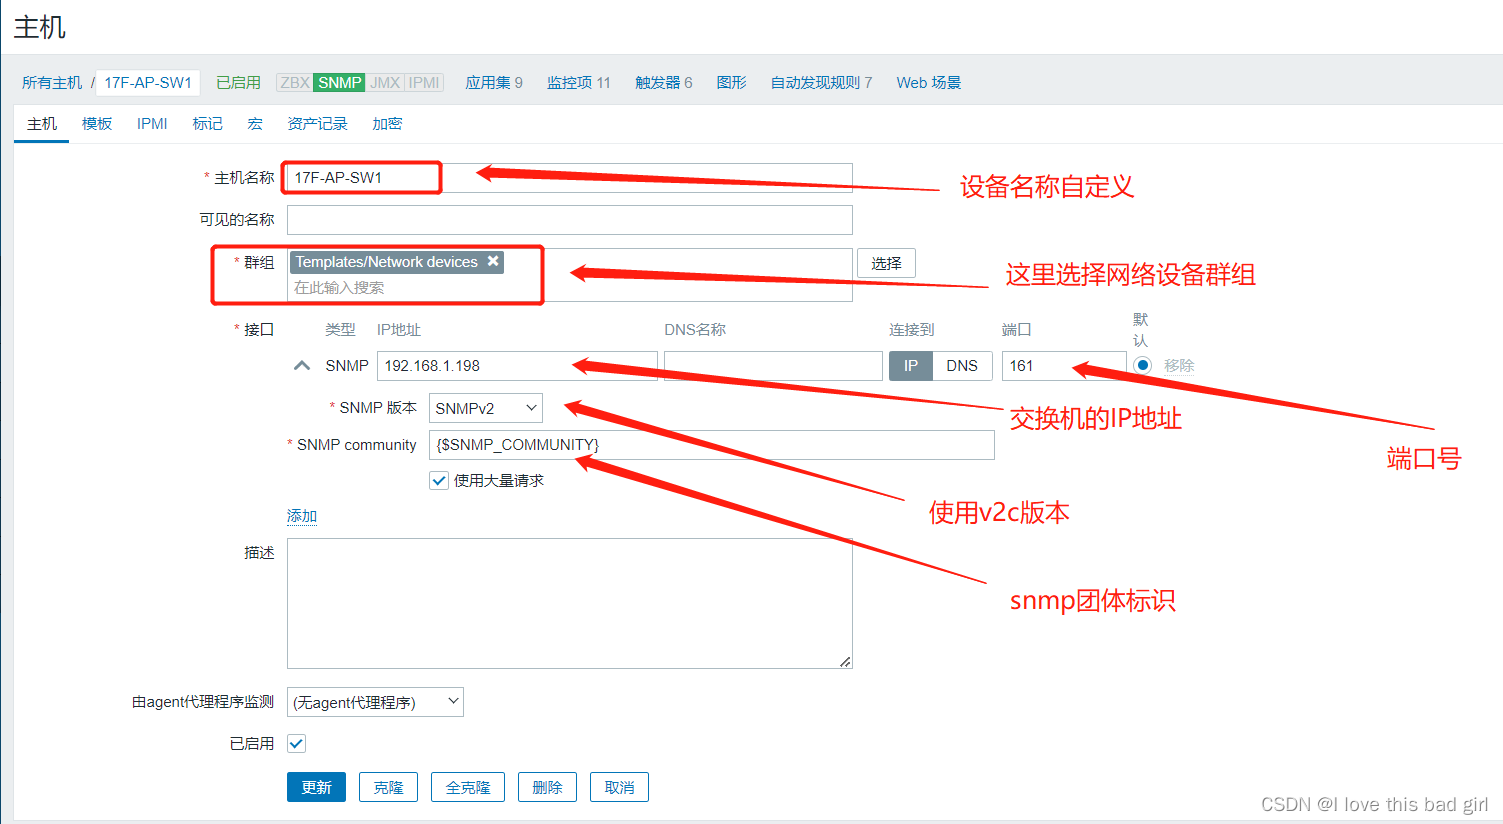Open the 宏 tab
The image size is (1503, 824).
(255, 123)
